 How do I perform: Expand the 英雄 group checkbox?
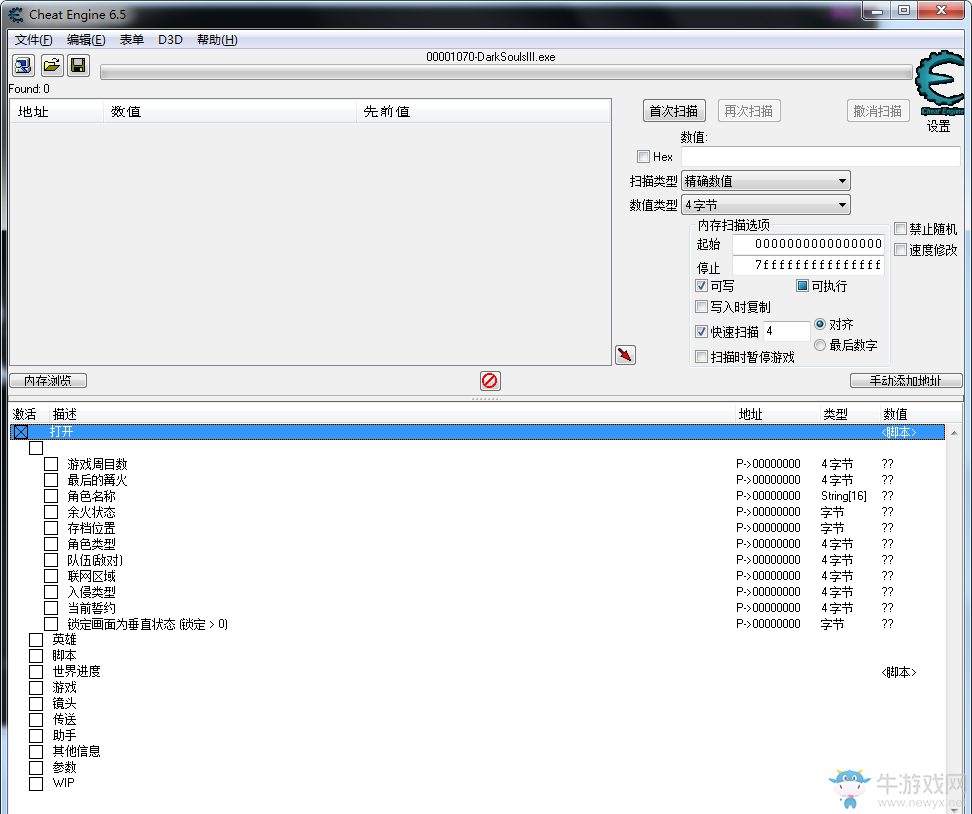point(36,640)
